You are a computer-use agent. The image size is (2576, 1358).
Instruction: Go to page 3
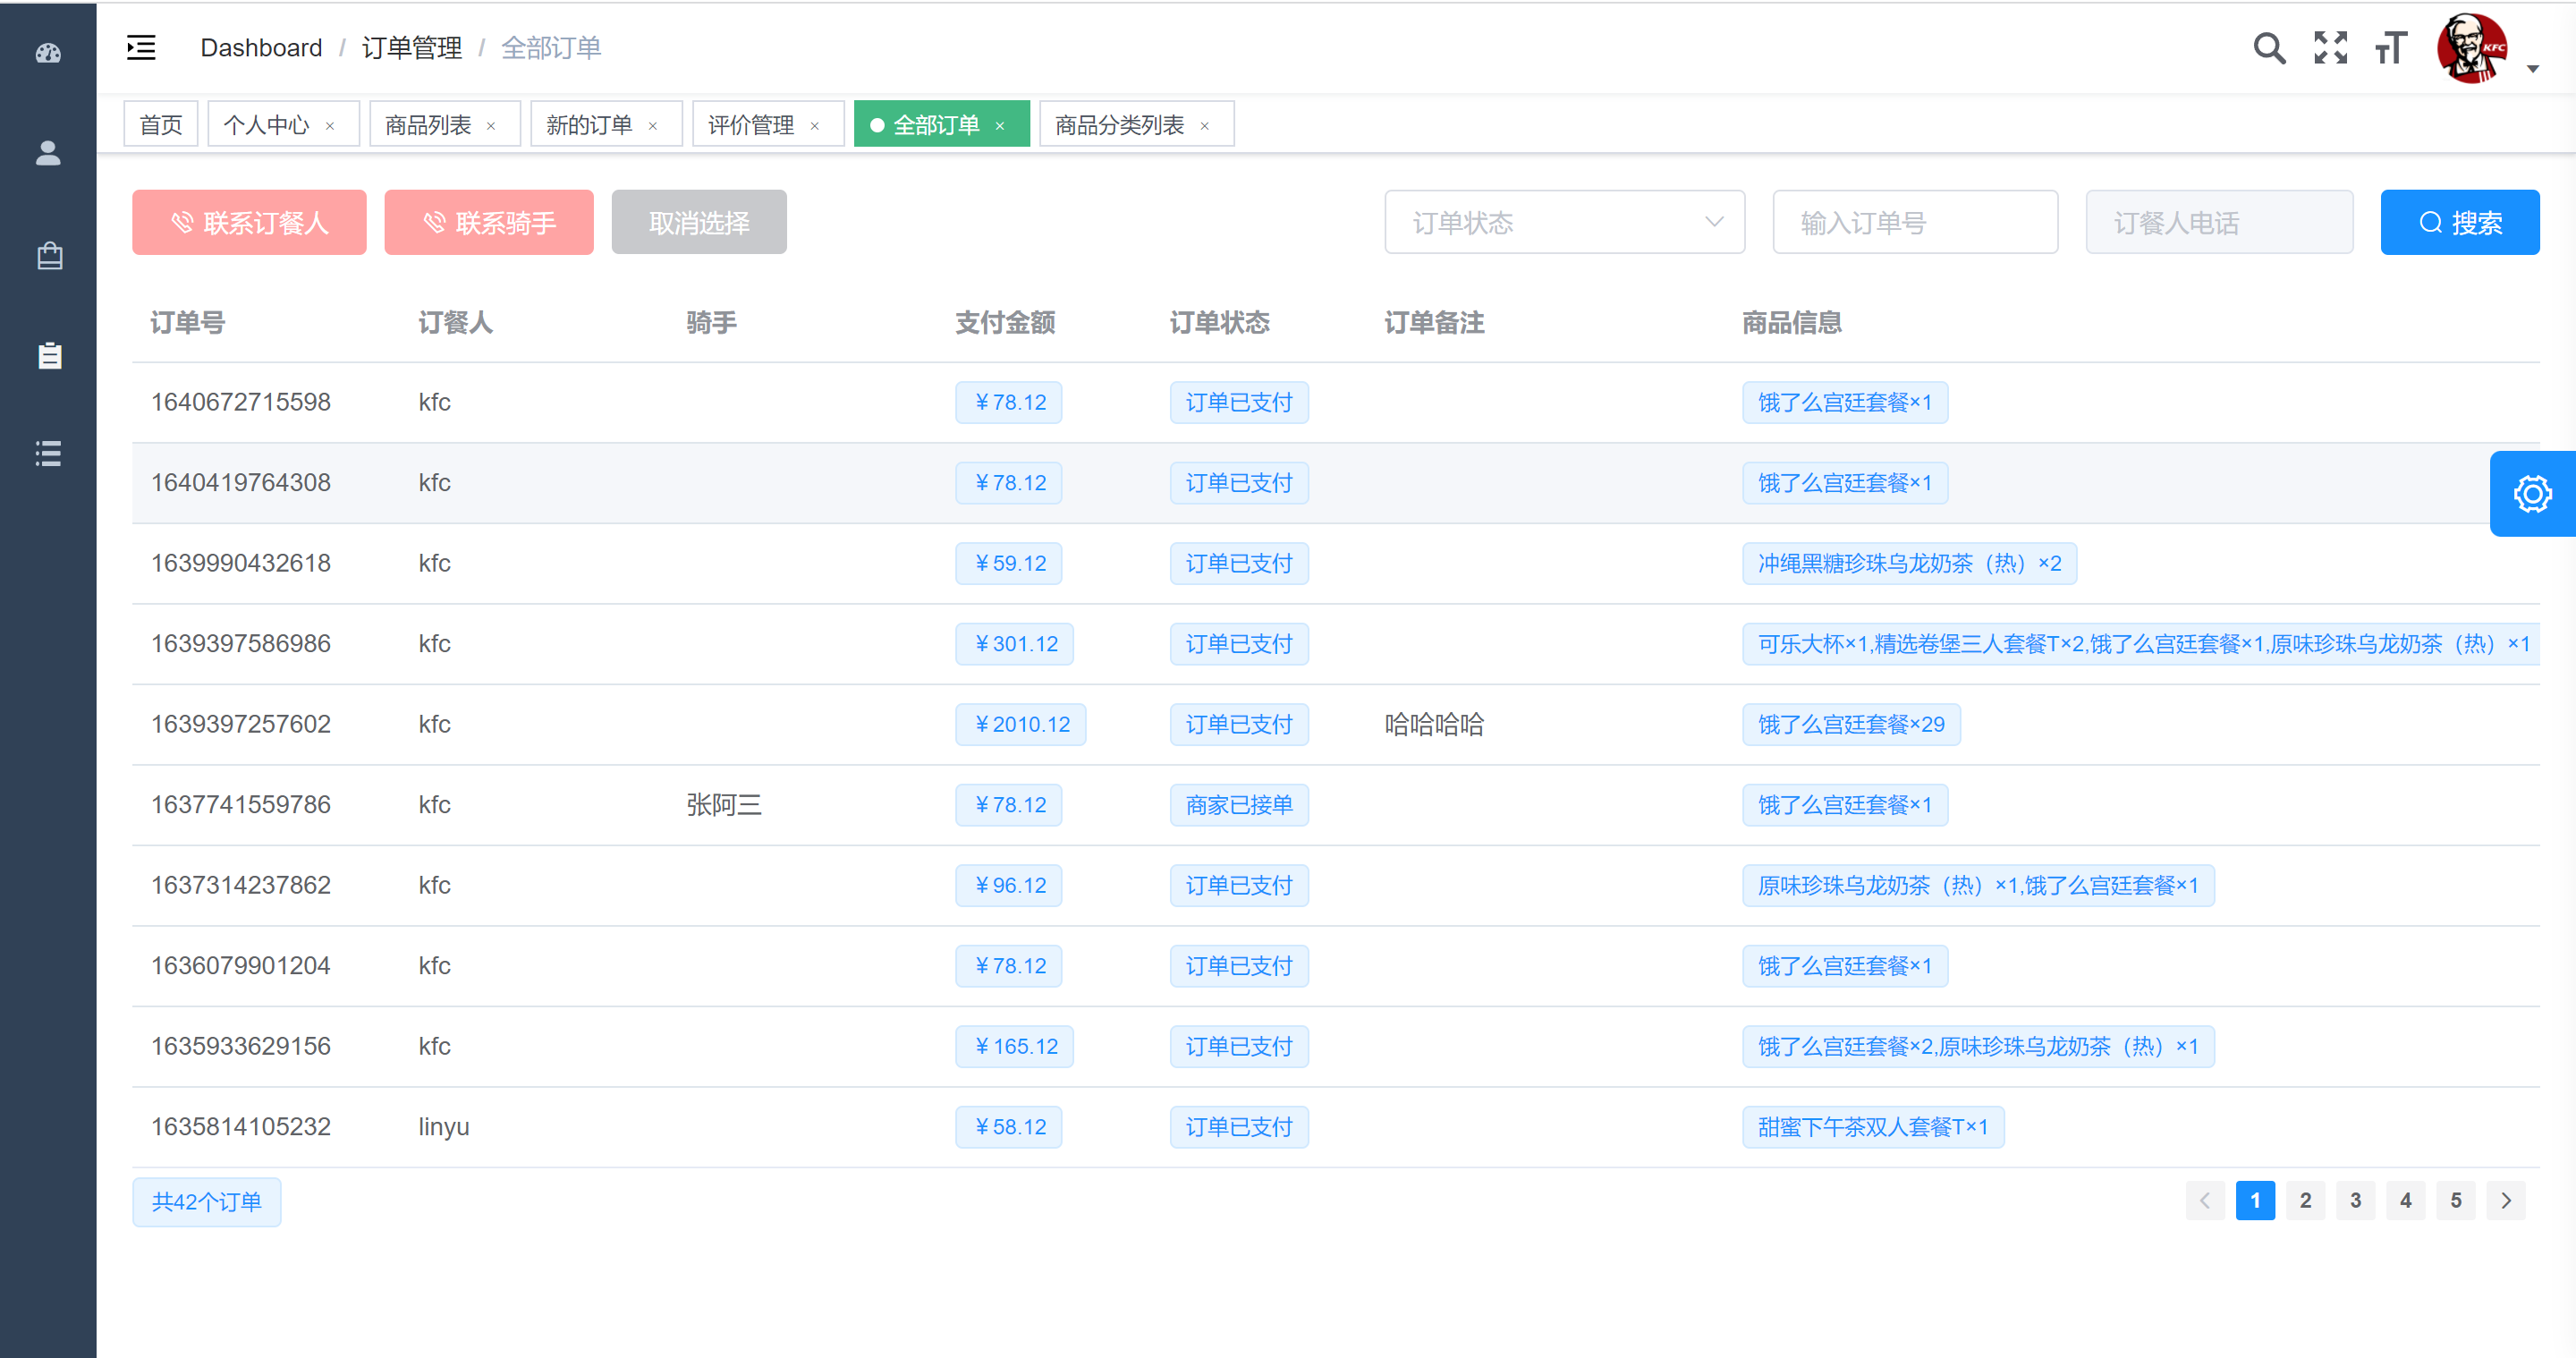click(2355, 1200)
